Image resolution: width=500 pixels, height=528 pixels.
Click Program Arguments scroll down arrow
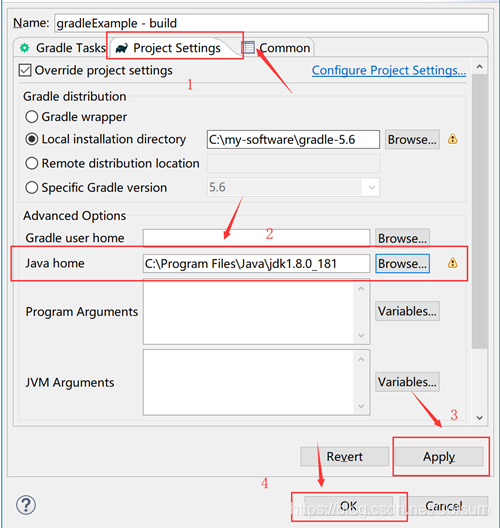pyautogui.click(x=361, y=335)
